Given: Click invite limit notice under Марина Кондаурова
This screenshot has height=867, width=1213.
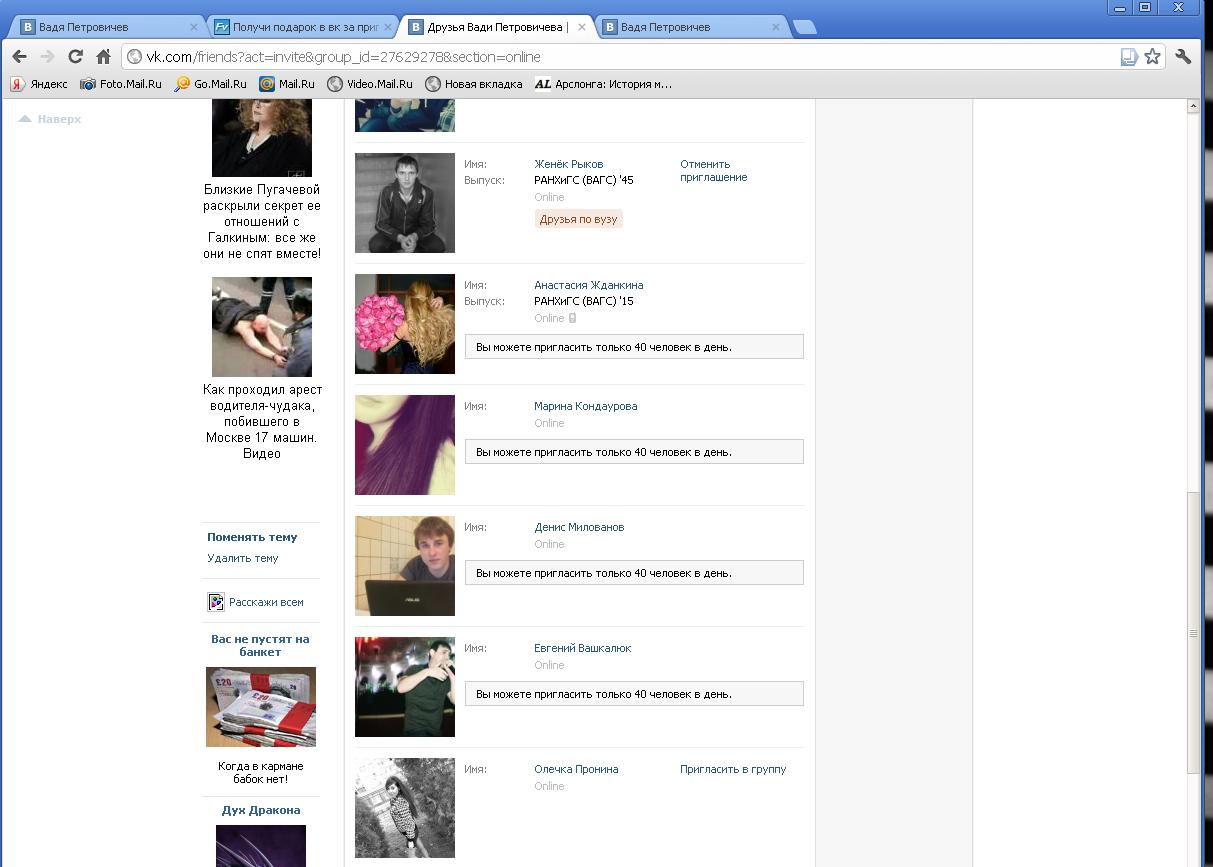Looking at the screenshot, I should tap(634, 452).
